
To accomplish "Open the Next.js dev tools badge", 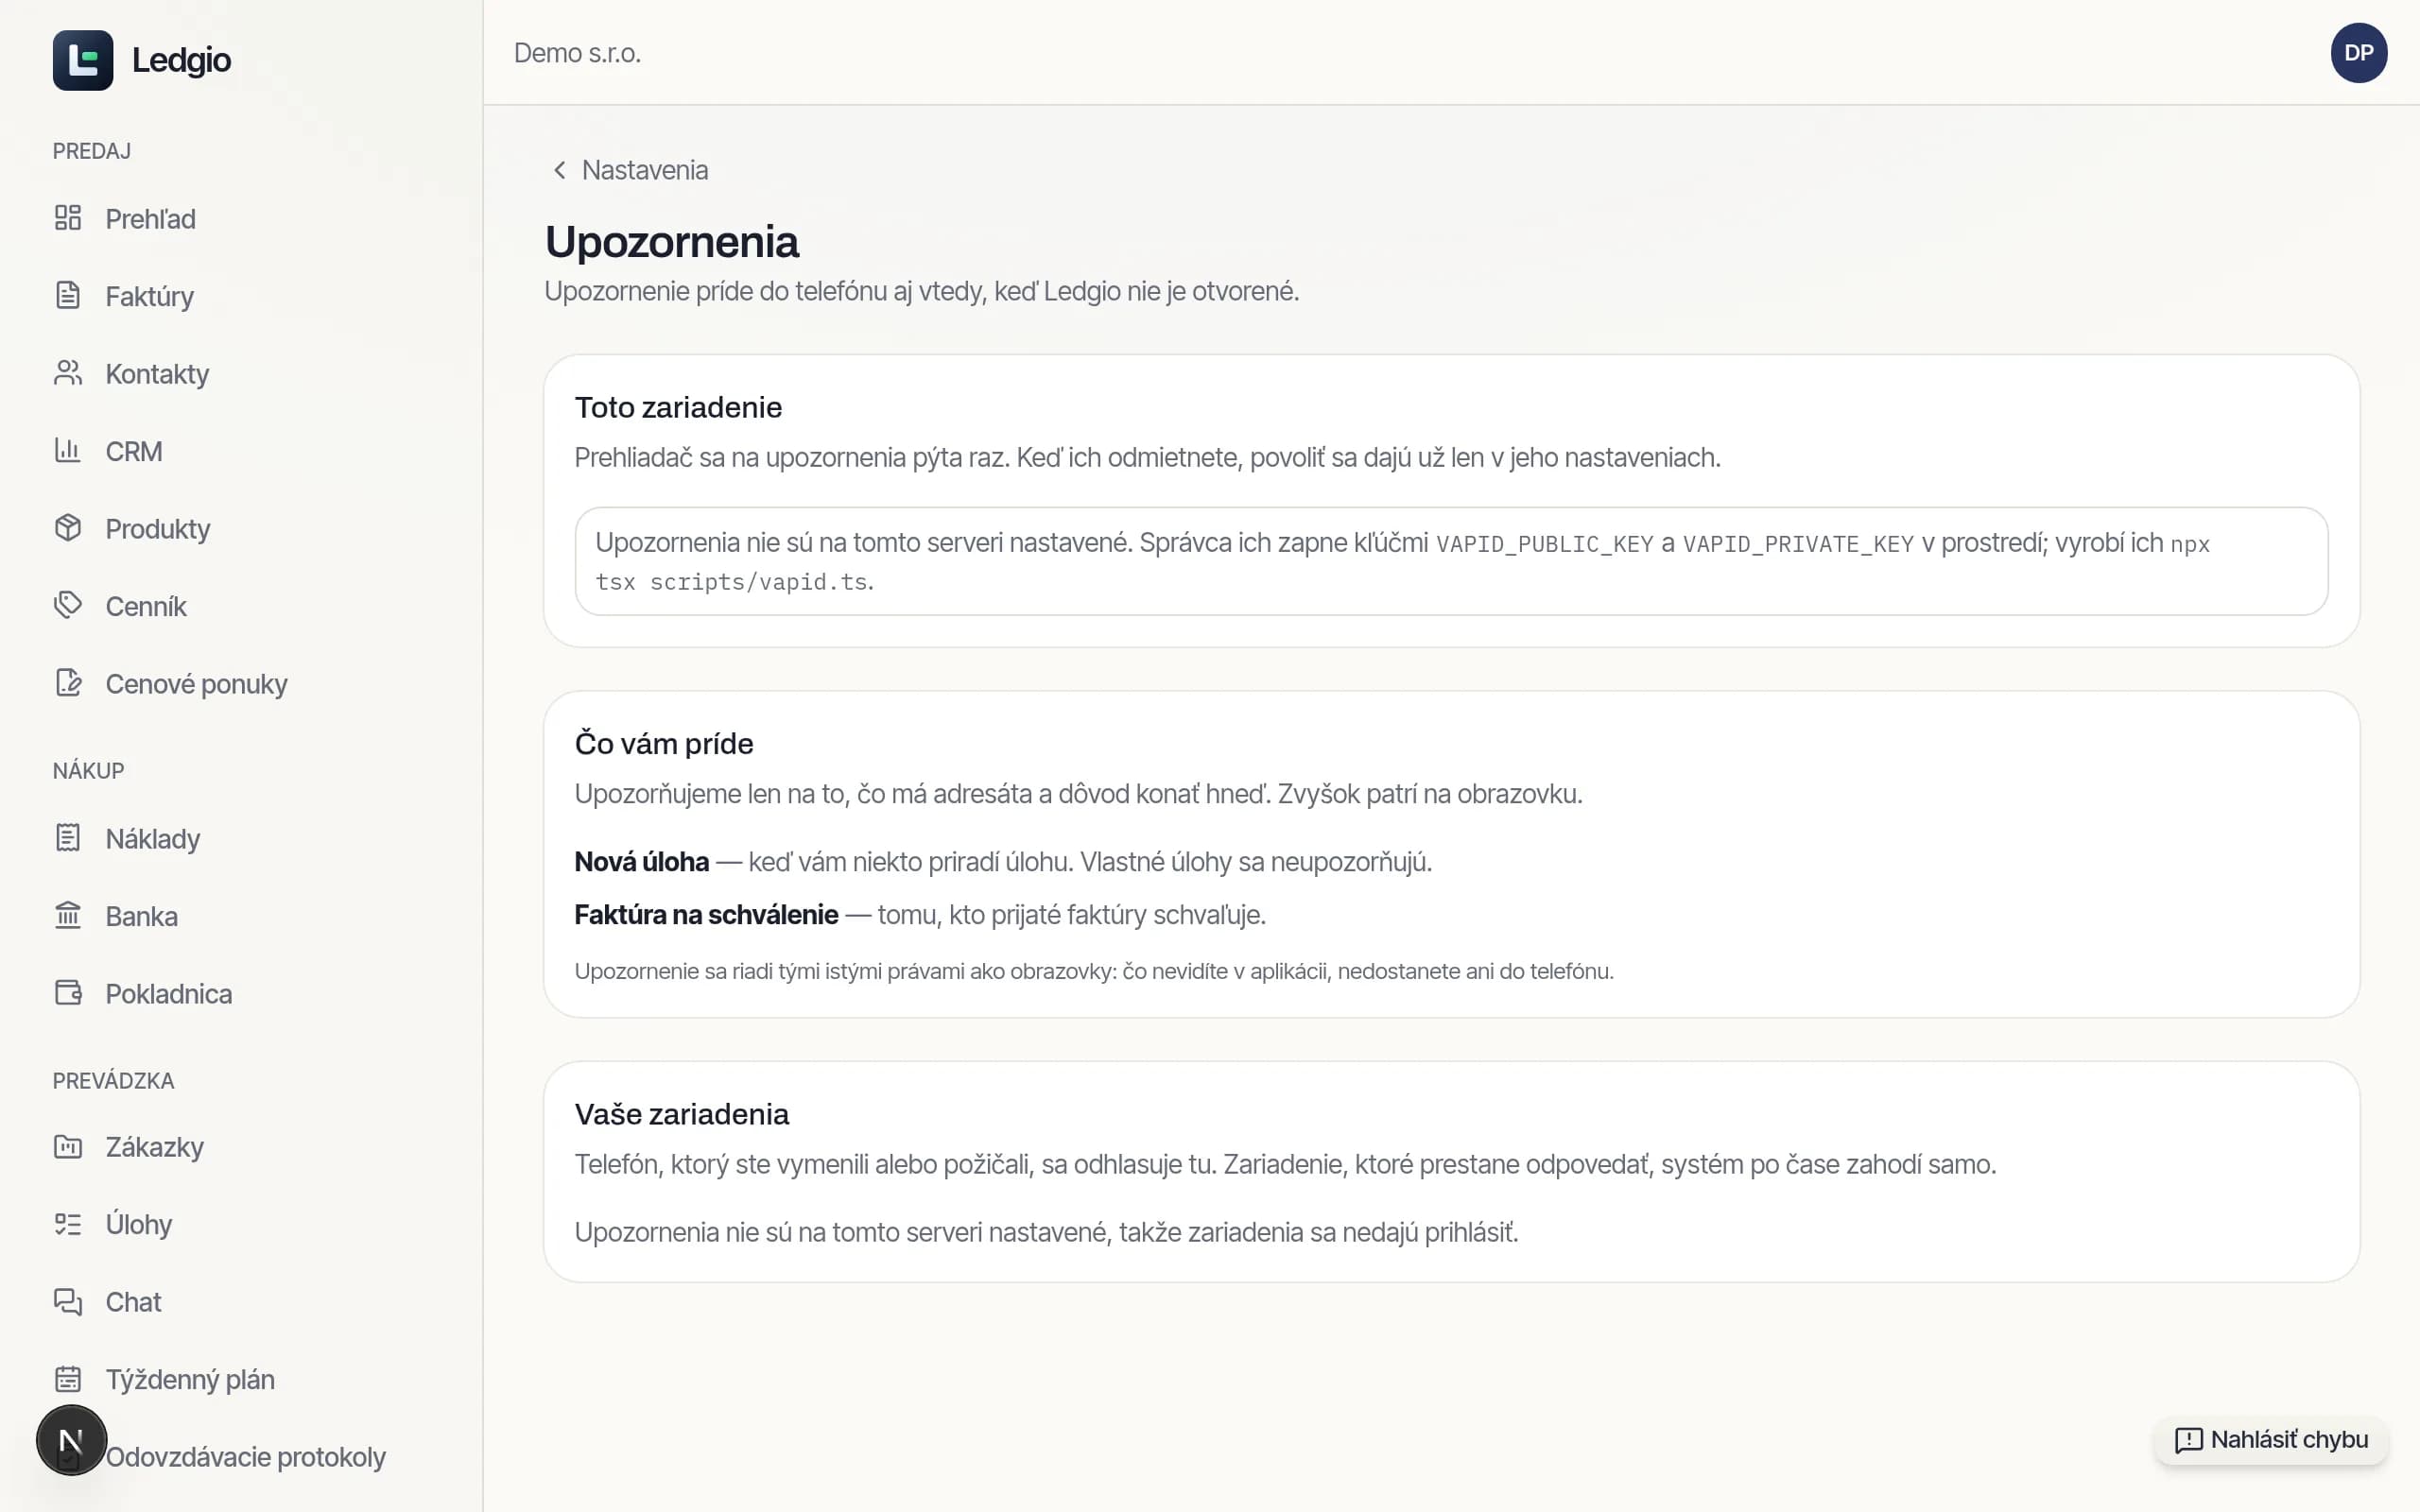I will pyautogui.click(x=71, y=1440).
